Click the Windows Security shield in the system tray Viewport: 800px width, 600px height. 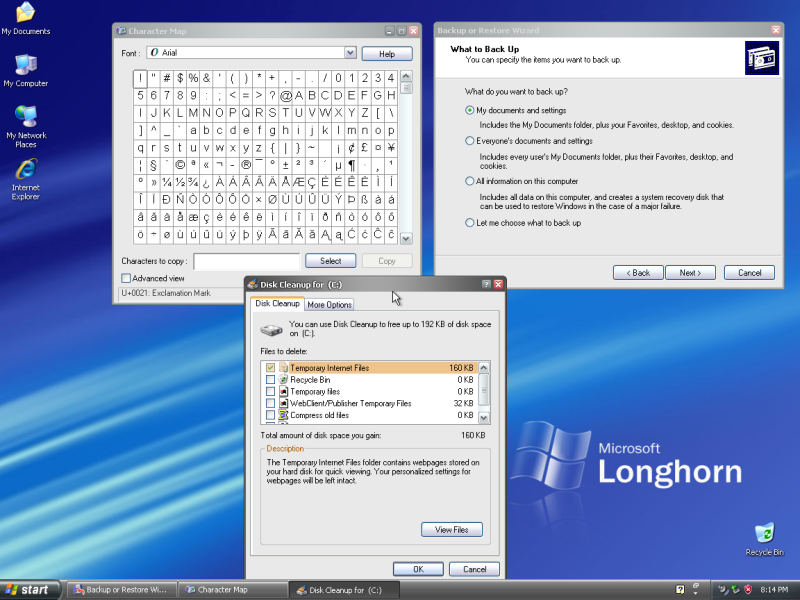click(748, 589)
